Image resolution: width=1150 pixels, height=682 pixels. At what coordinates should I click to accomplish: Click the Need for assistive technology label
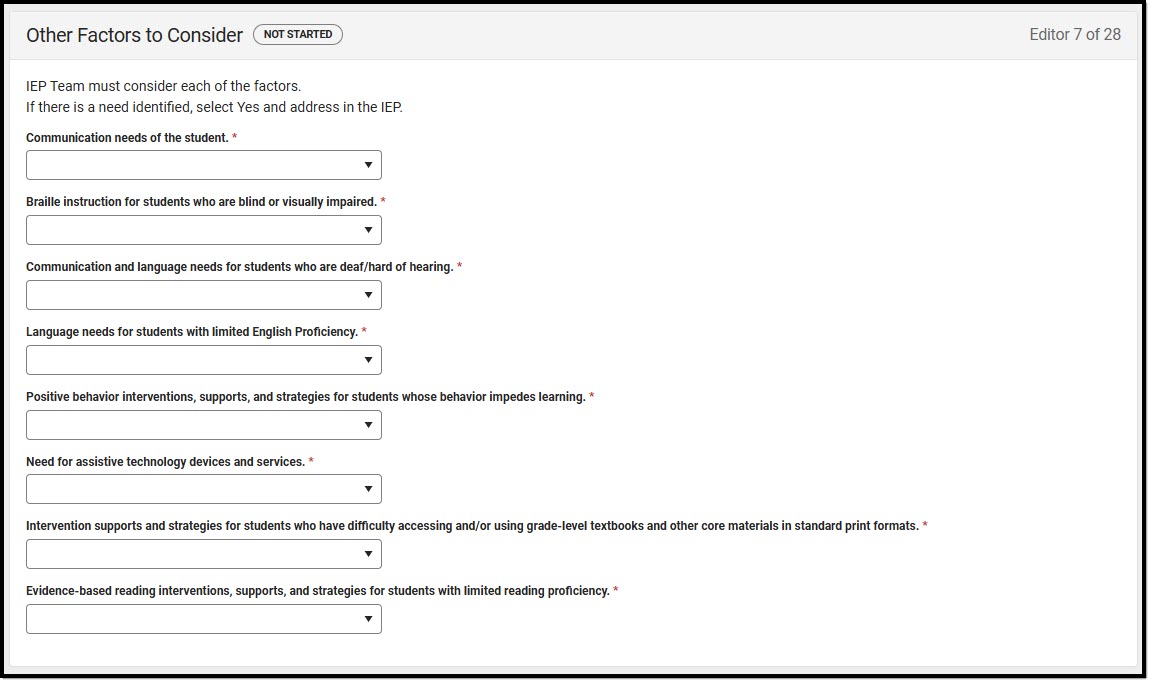(166, 462)
